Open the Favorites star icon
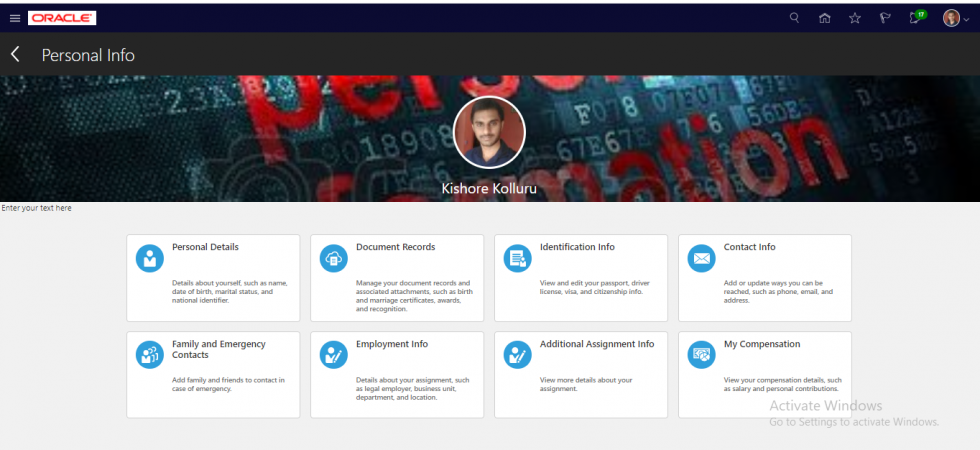The width and height of the screenshot is (980, 450). [855, 18]
